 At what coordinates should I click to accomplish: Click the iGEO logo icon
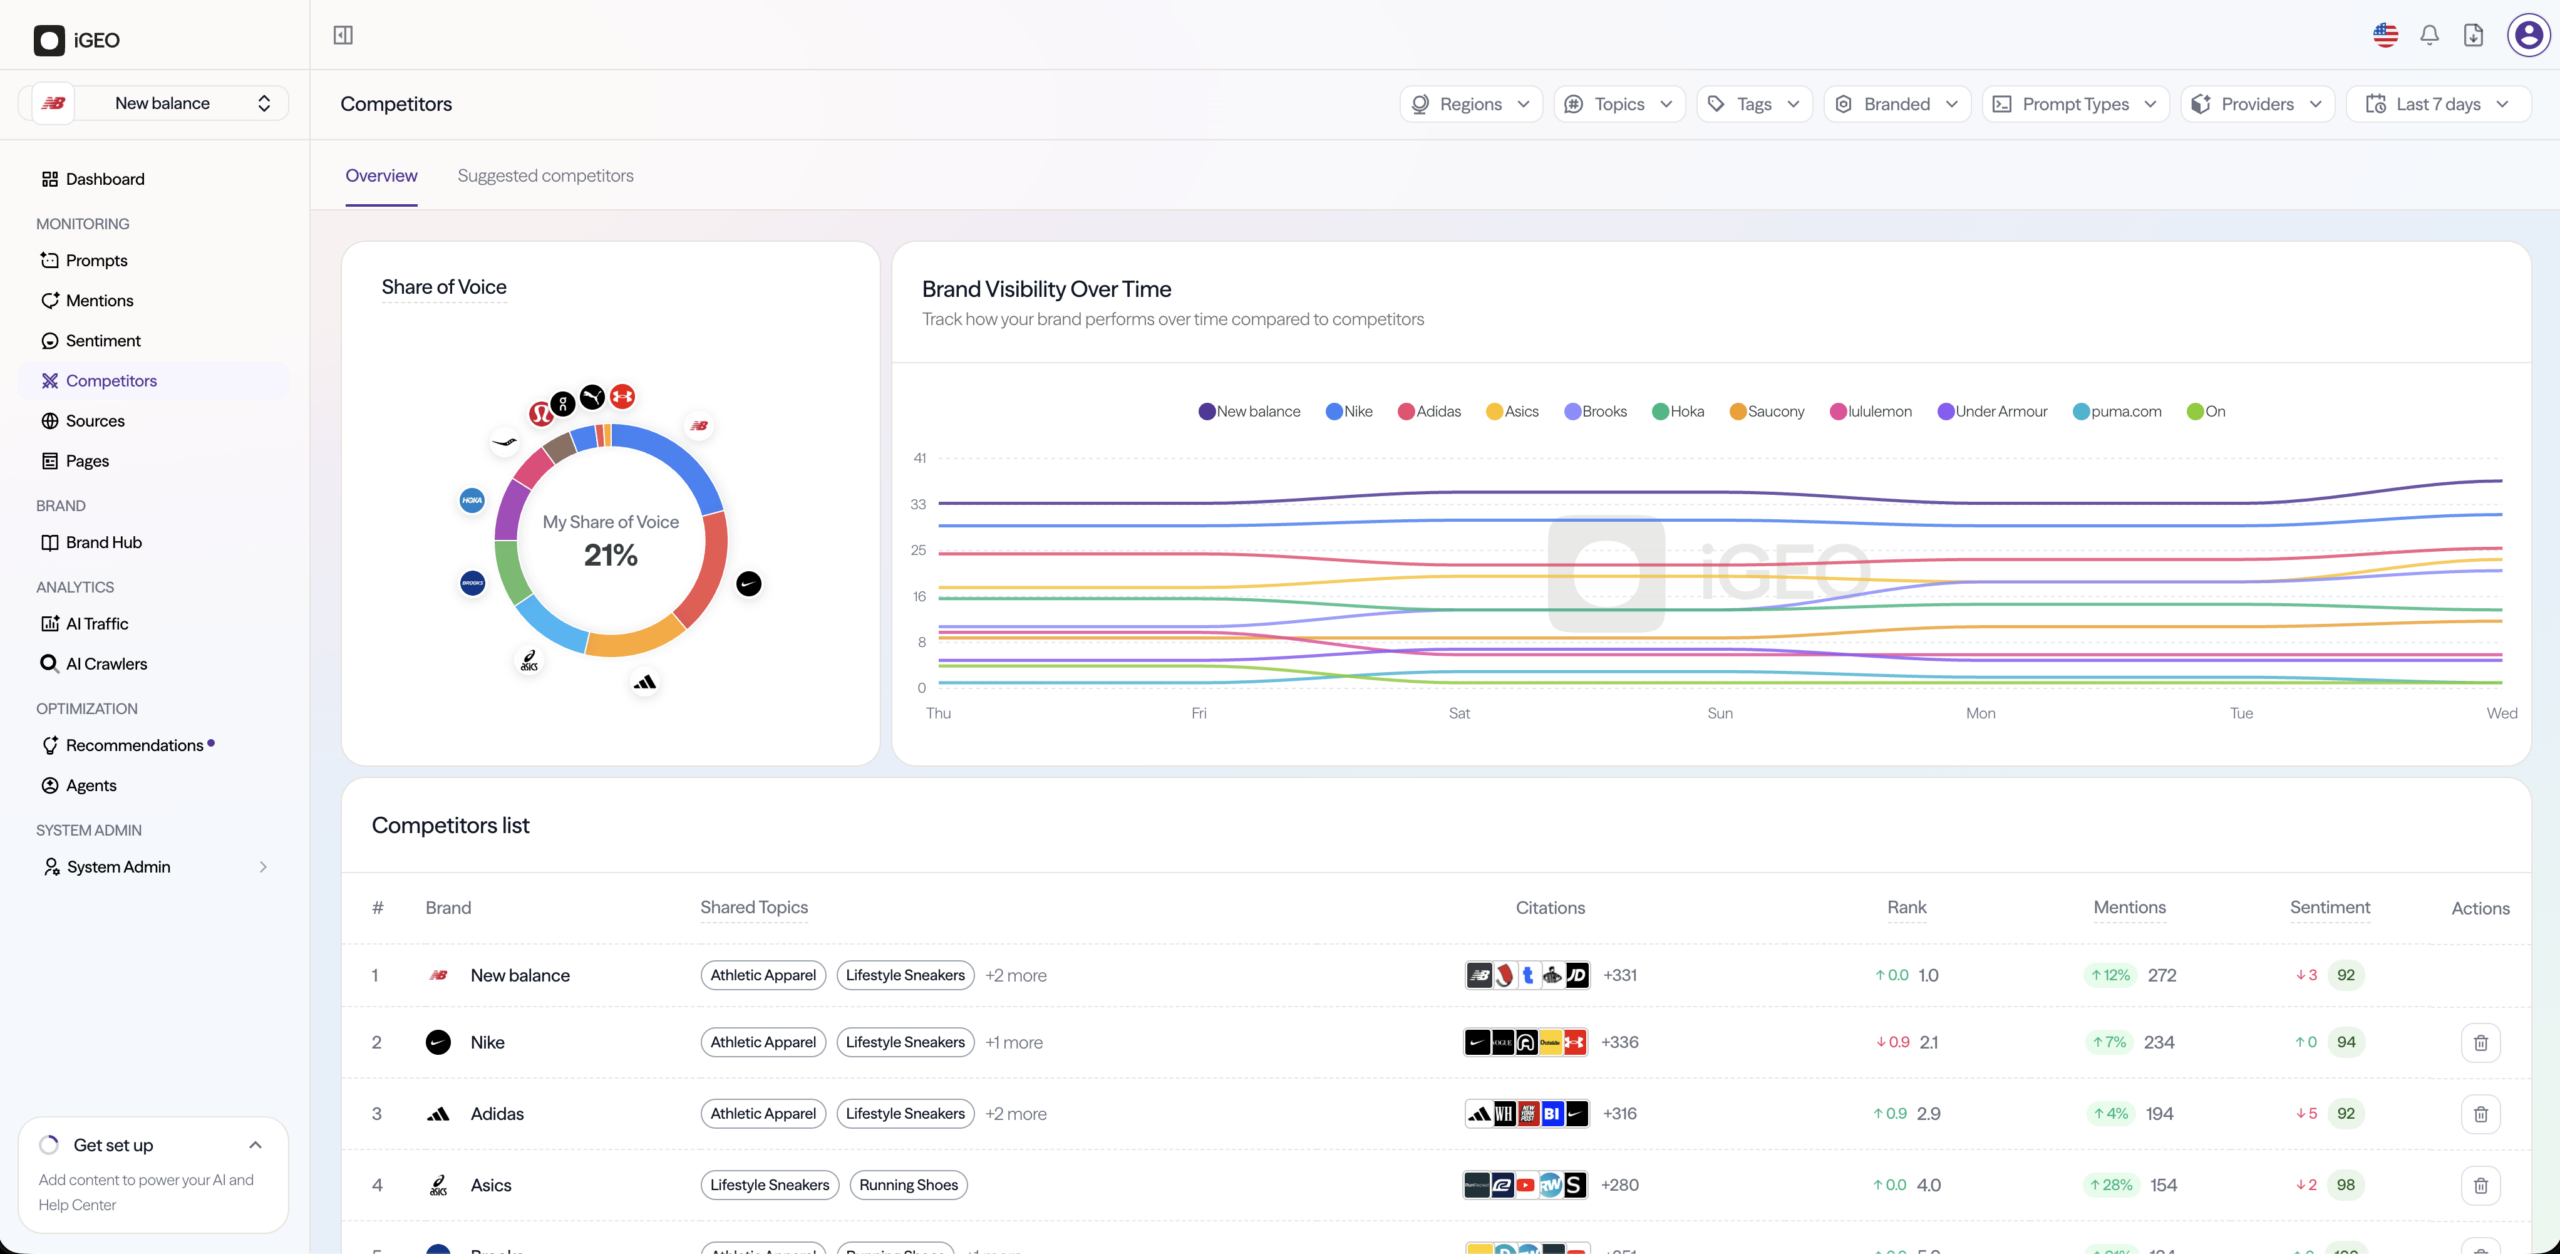click(x=49, y=40)
